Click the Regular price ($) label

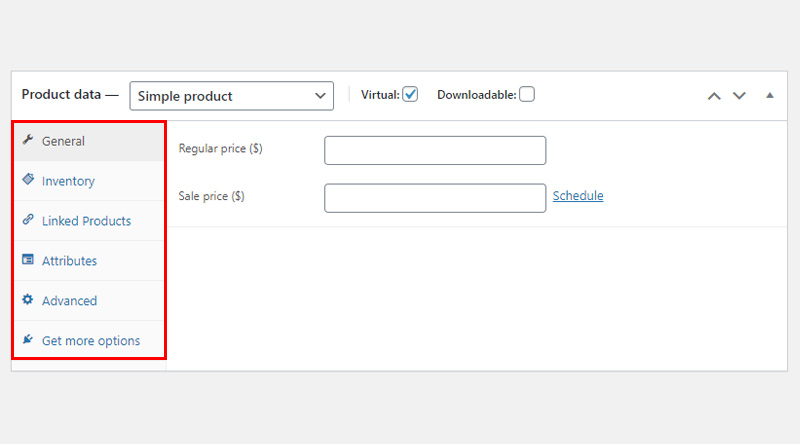pos(220,149)
